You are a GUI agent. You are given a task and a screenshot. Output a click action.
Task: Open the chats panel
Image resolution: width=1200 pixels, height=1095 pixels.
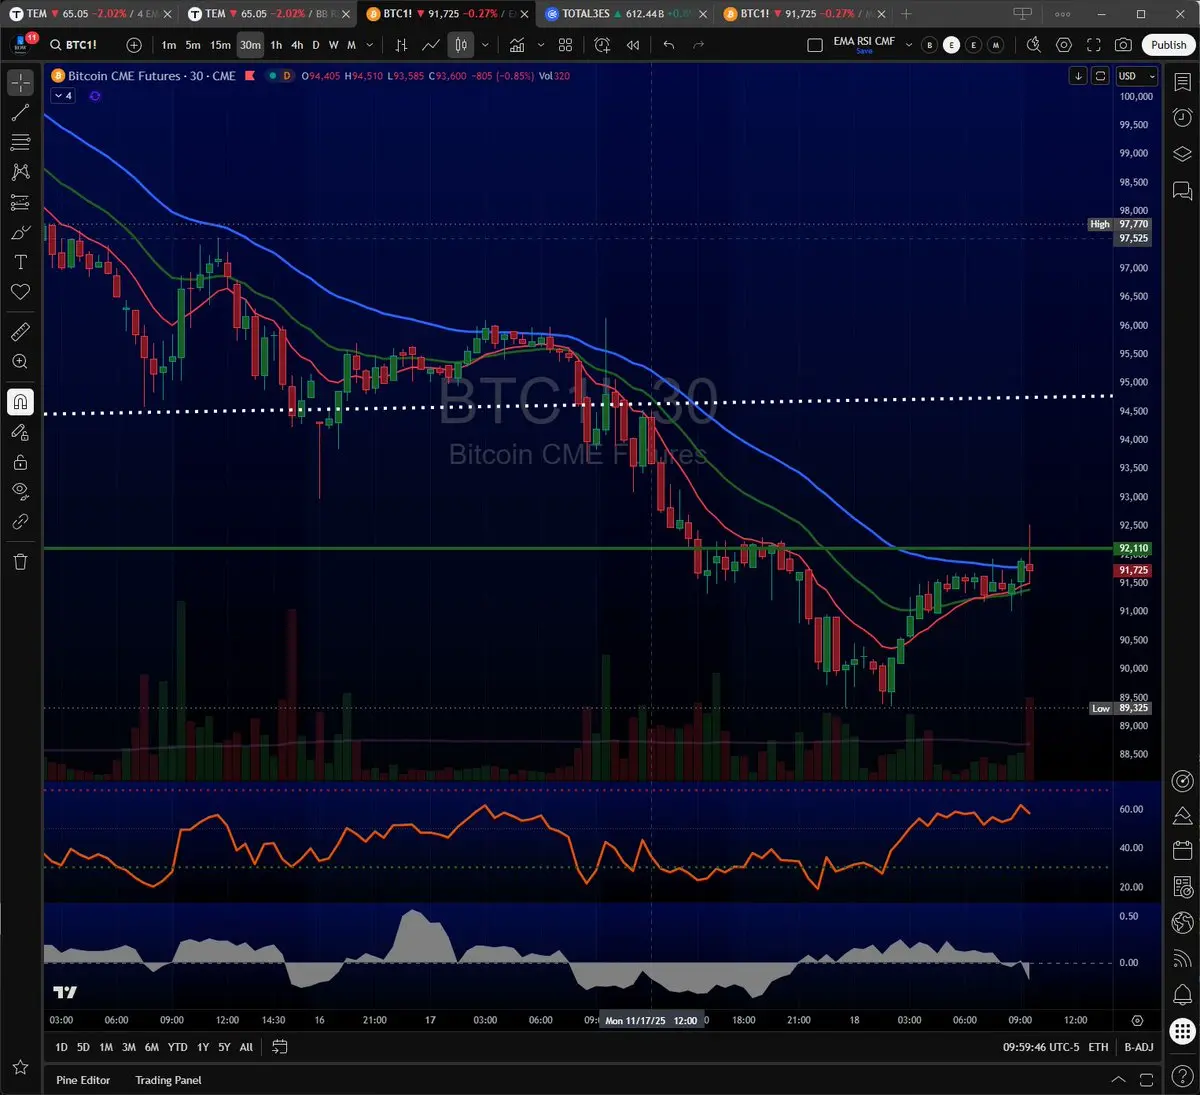click(1182, 190)
